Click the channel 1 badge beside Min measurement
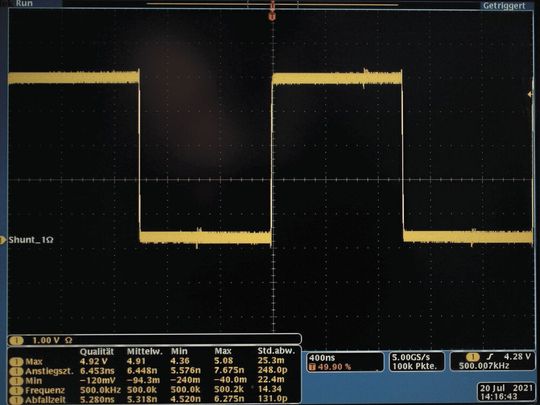The image size is (540, 405). (x=16, y=381)
